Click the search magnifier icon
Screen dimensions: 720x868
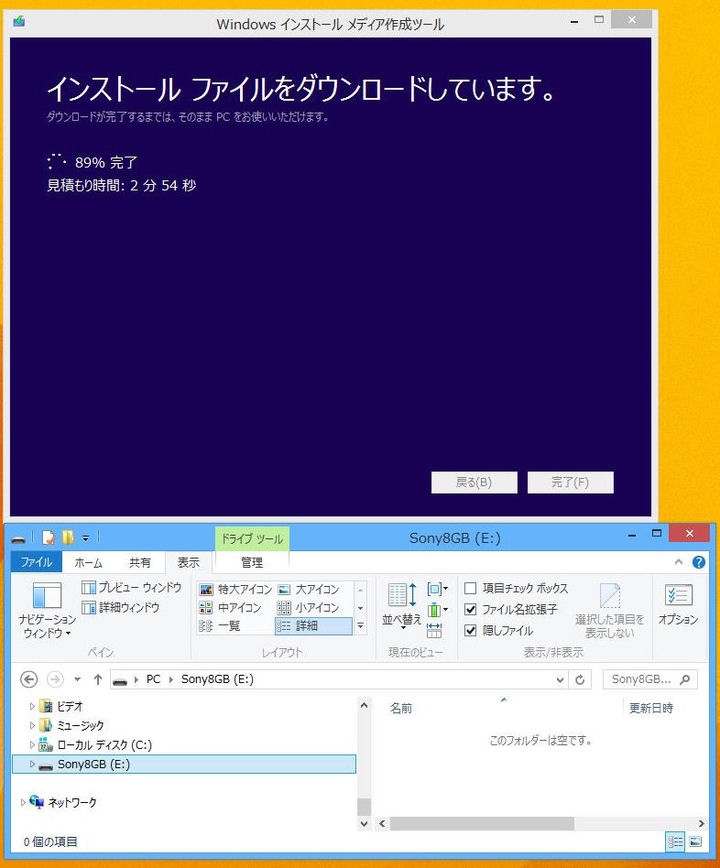pos(685,679)
